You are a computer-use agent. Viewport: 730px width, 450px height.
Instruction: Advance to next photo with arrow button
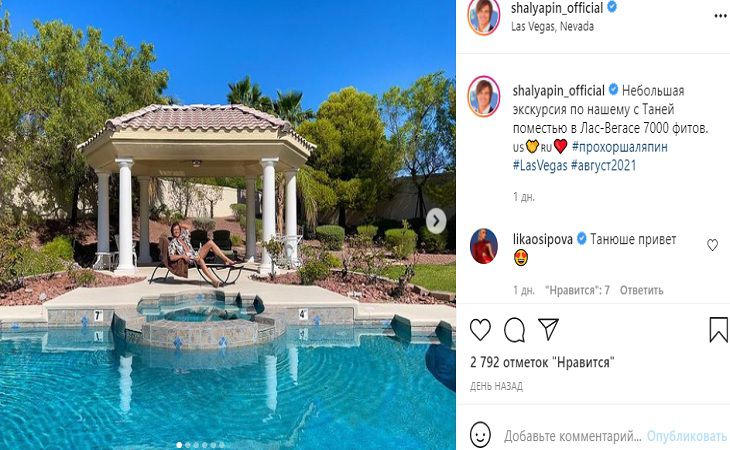(x=436, y=221)
